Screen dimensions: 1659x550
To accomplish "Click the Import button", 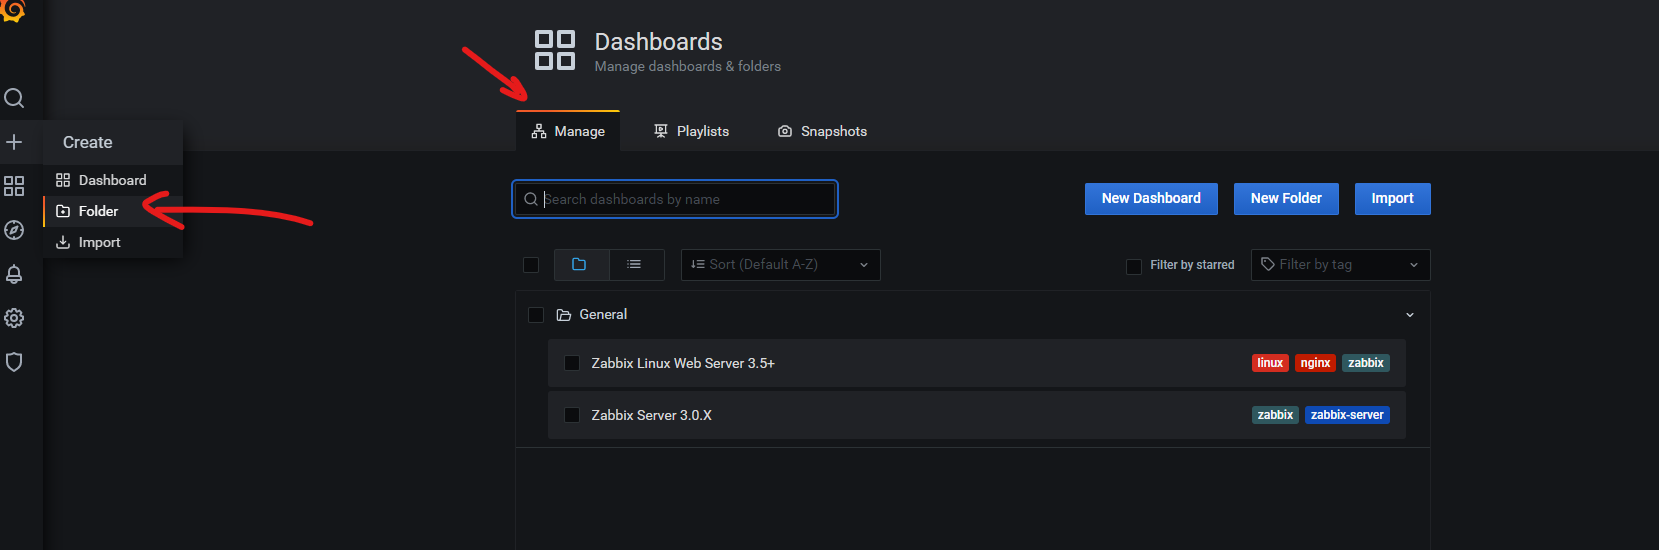I will coord(1392,199).
